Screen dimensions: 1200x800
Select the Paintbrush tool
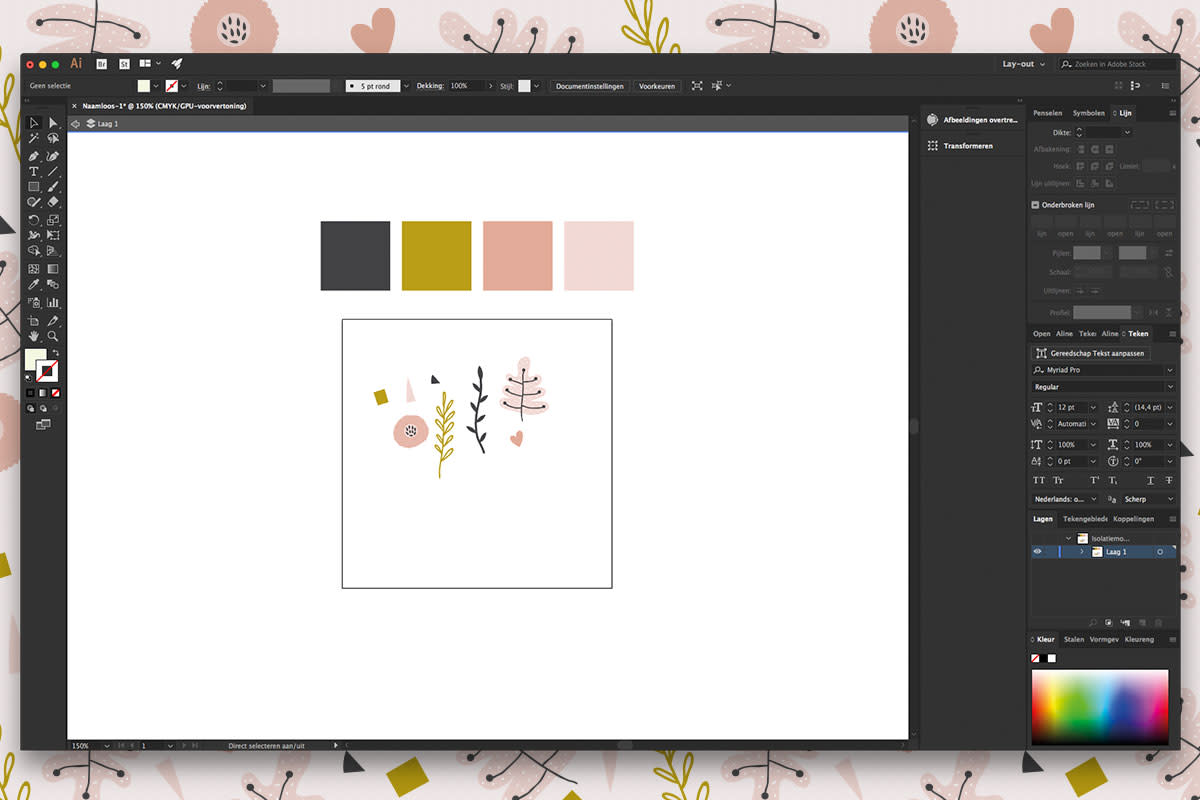point(53,187)
